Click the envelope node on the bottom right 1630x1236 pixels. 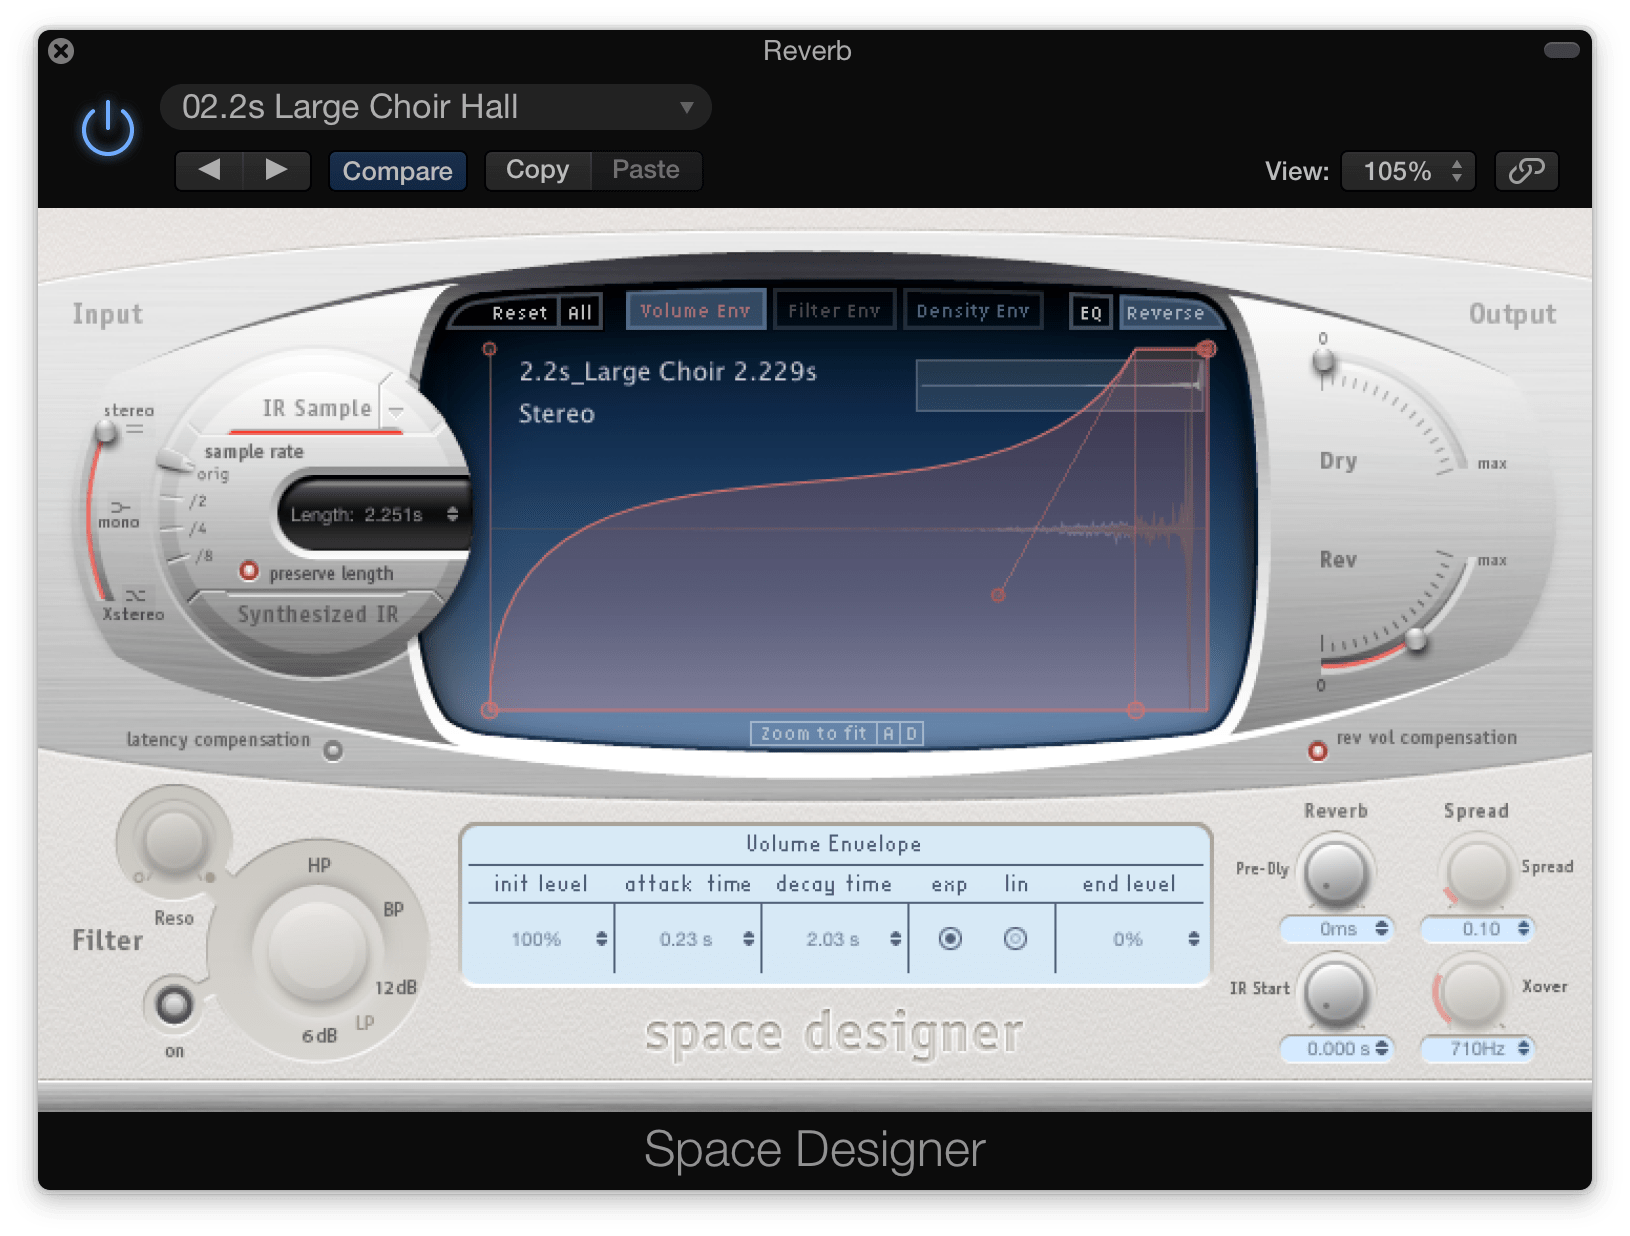click(x=1135, y=710)
